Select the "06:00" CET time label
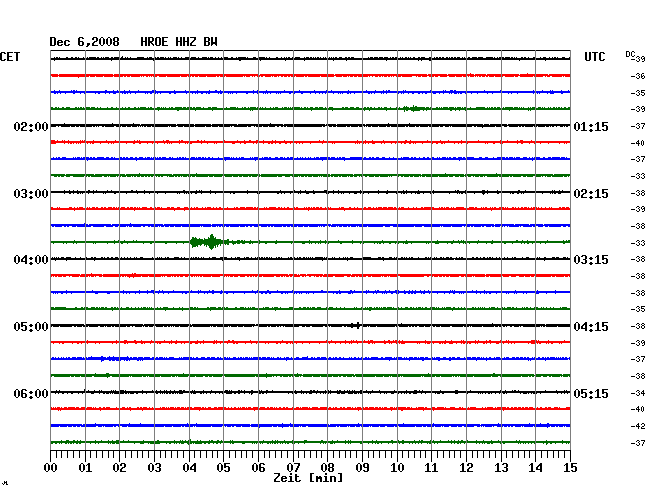This screenshot has height=494, width=650. coord(31,393)
